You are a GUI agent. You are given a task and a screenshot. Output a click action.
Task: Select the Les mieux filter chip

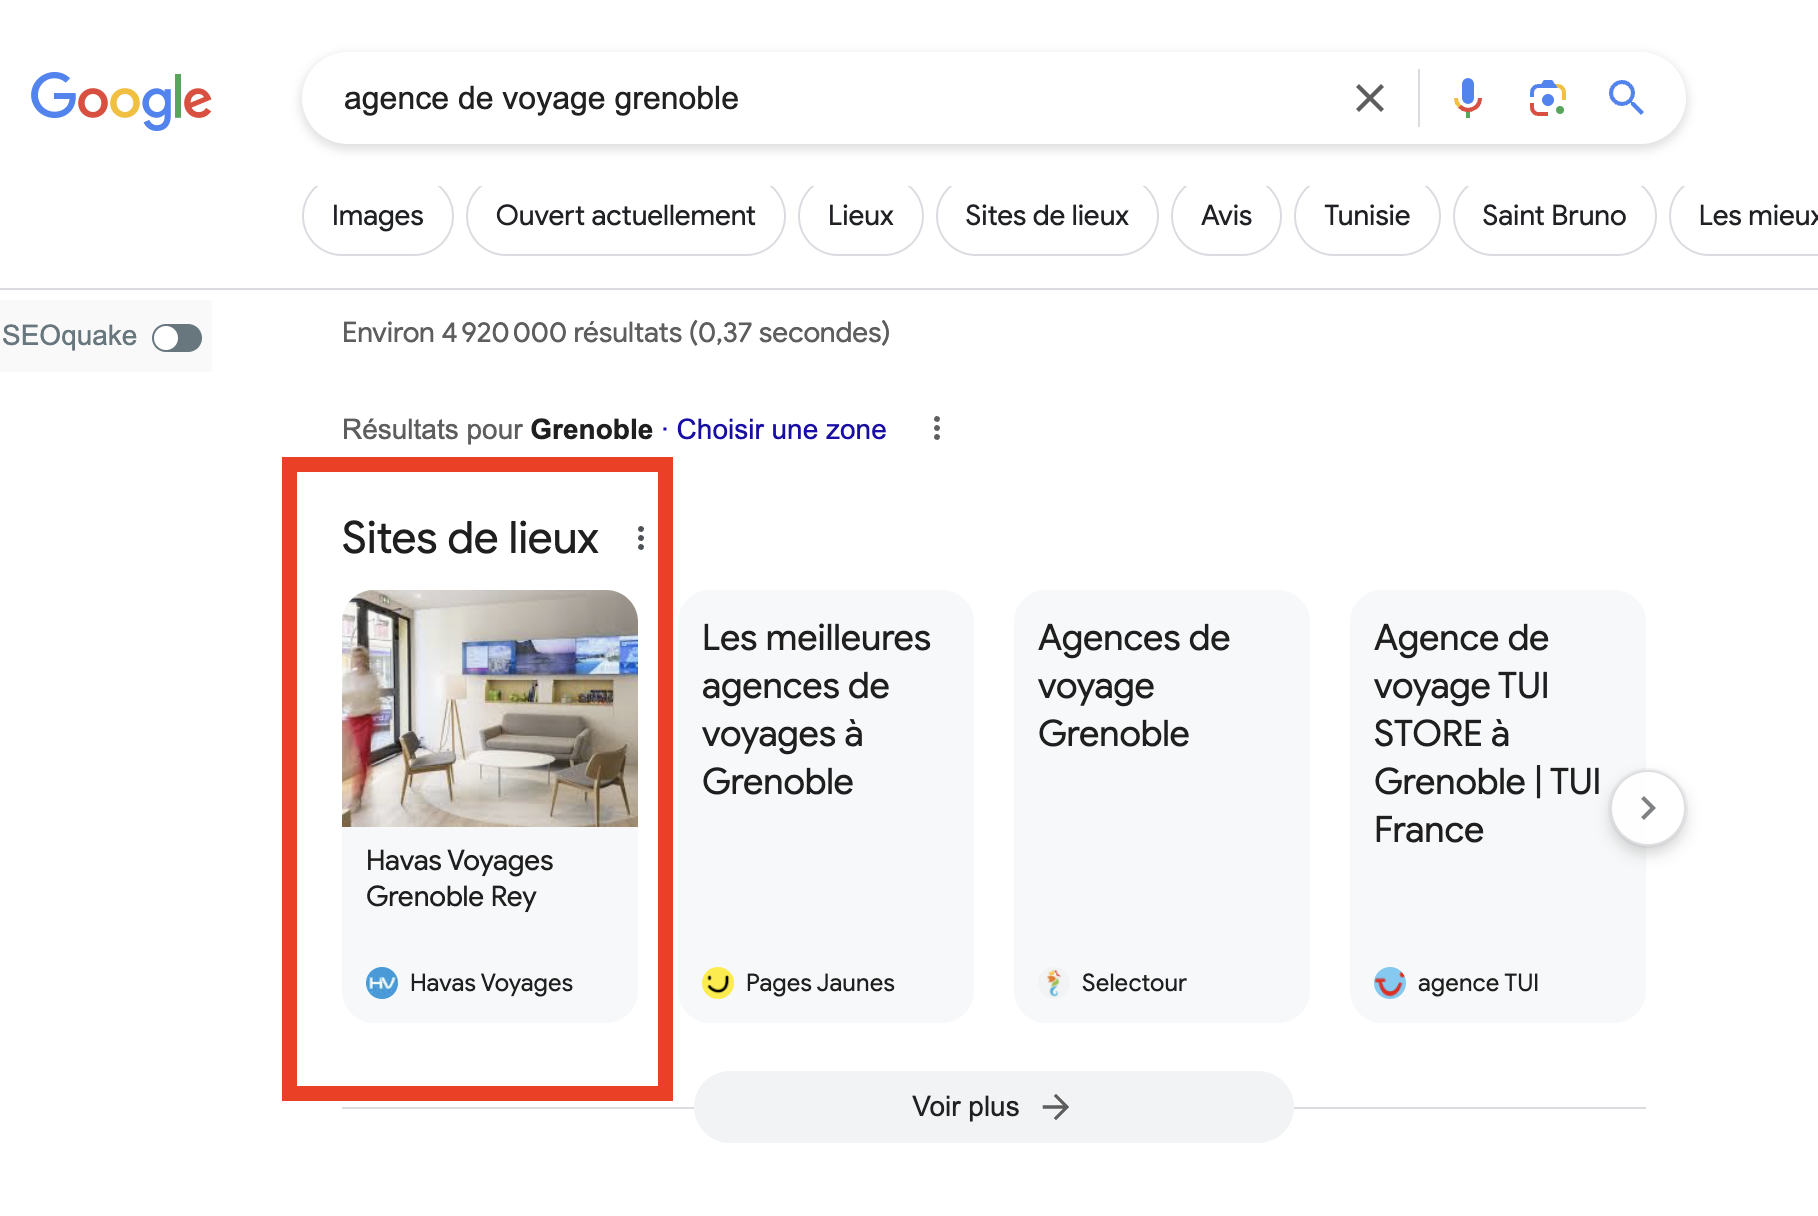[x=1745, y=216]
